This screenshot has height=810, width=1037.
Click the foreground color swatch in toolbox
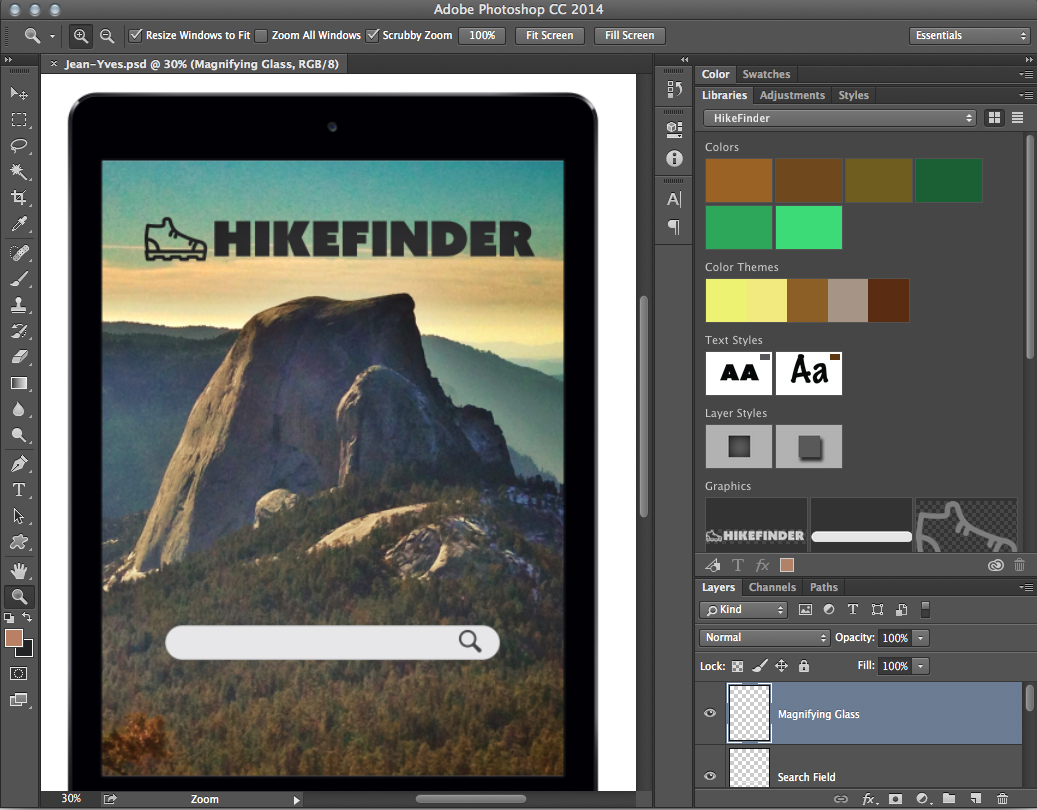[x=14, y=638]
